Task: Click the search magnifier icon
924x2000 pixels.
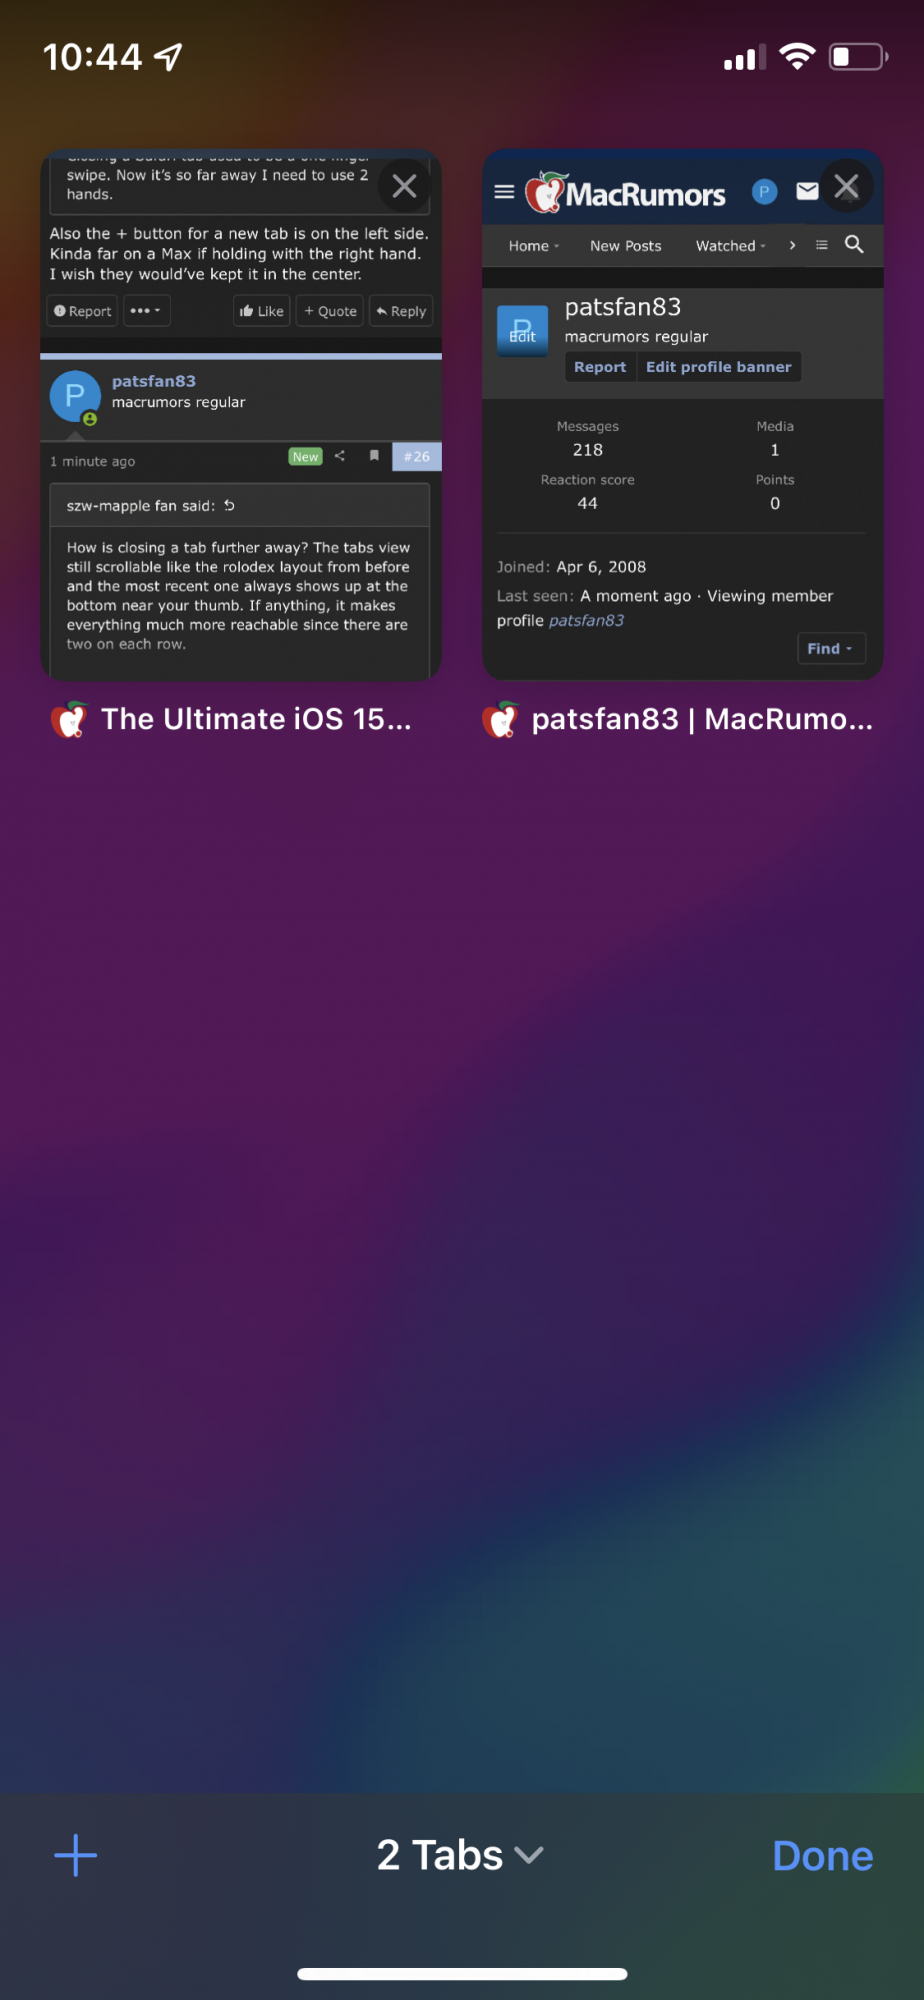Action: pos(854,244)
